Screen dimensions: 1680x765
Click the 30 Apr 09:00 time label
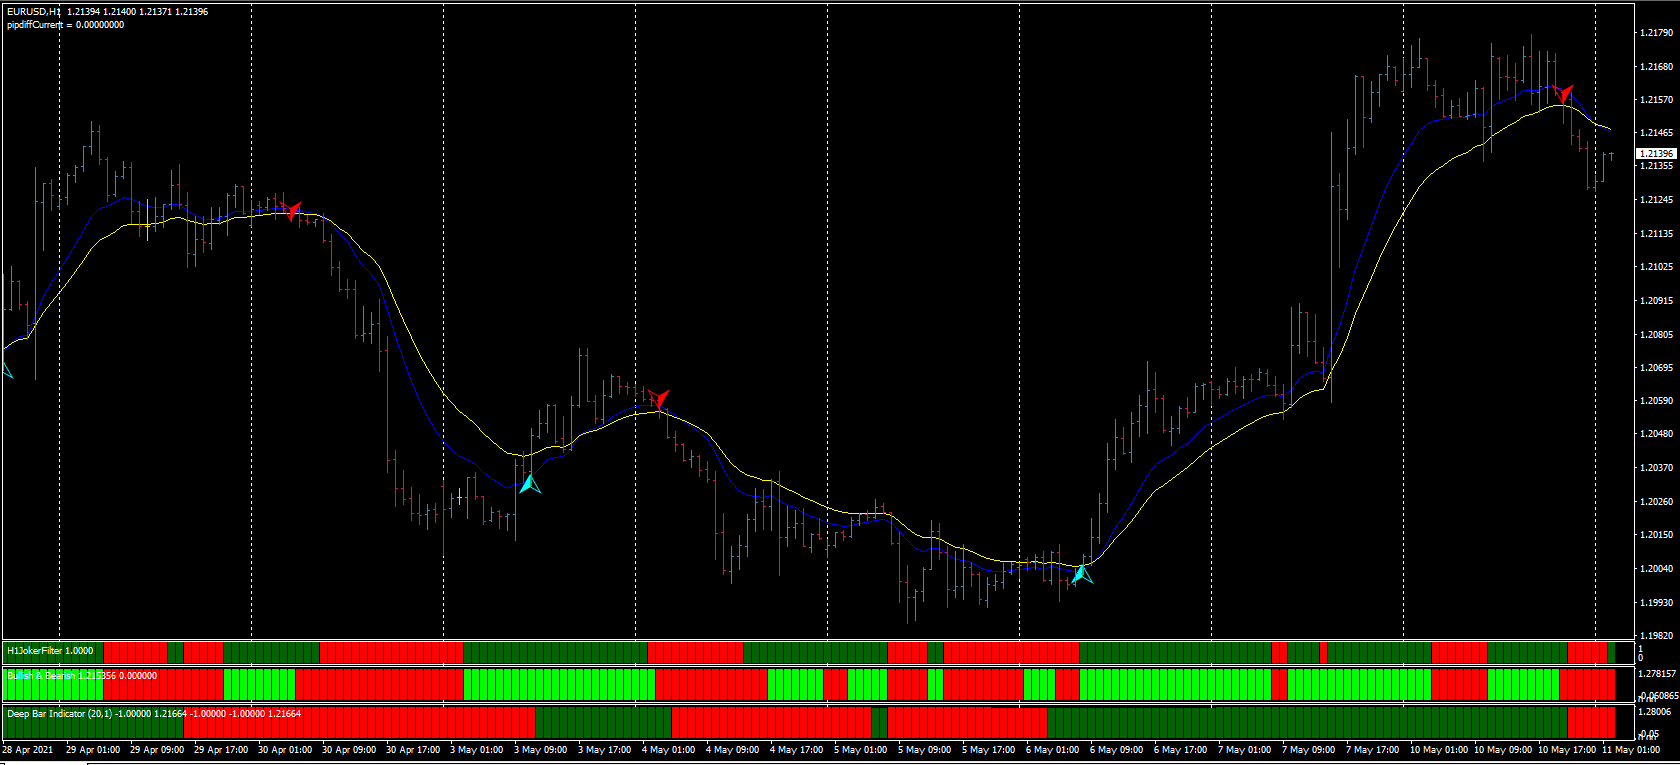[349, 750]
